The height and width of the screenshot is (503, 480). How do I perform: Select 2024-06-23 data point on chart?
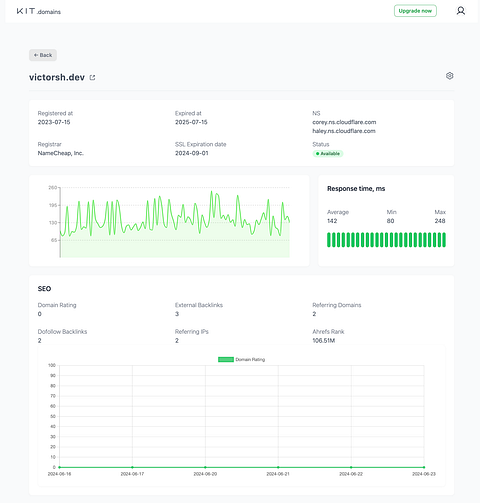(x=424, y=467)
